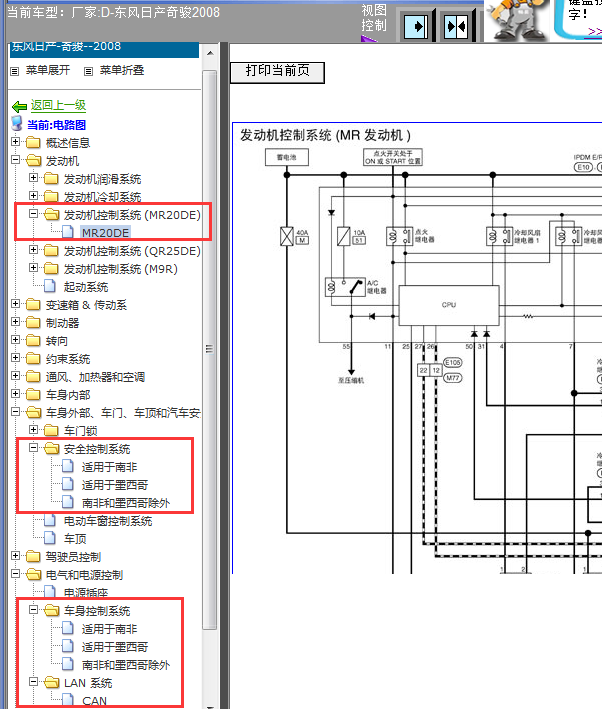This screenshot has width=602, height=709.
Task: Open 适用于南非 under 安全控制系统
Action: click(x=109, y=467)
